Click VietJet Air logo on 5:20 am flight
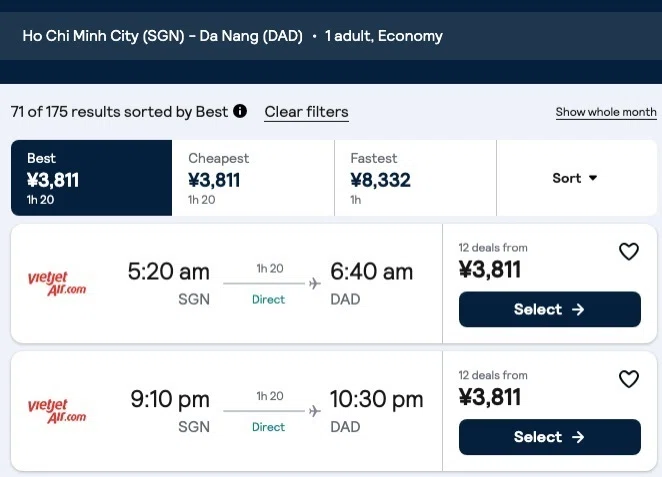The height and width of the screenshot is (477, 662). pos(57,283)
